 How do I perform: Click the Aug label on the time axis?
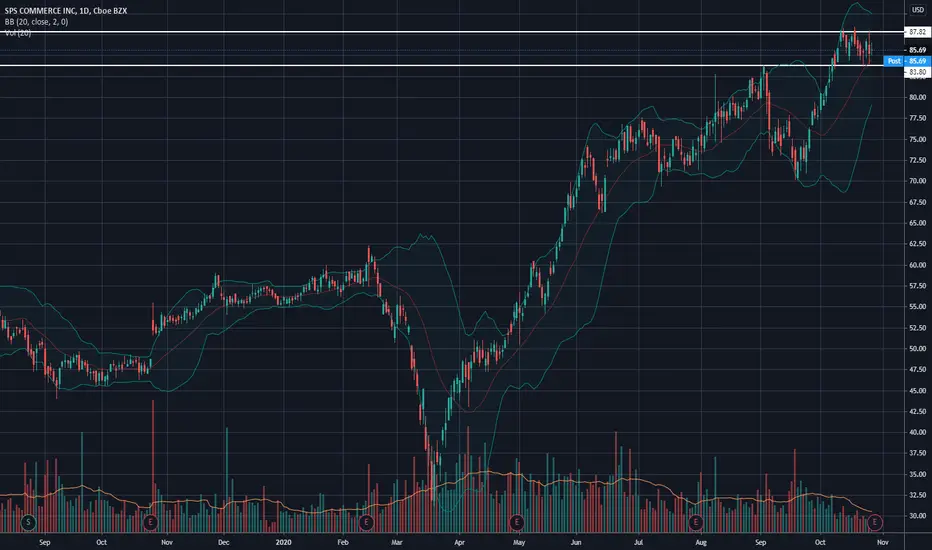(x=701, y=542)
